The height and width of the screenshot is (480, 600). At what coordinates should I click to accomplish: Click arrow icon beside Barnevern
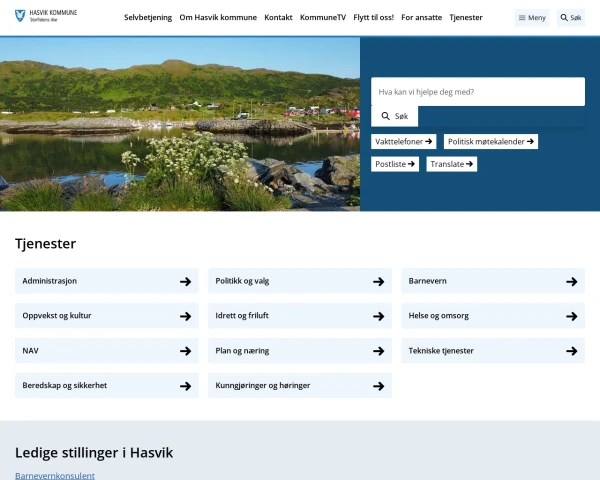click(571, 282)
